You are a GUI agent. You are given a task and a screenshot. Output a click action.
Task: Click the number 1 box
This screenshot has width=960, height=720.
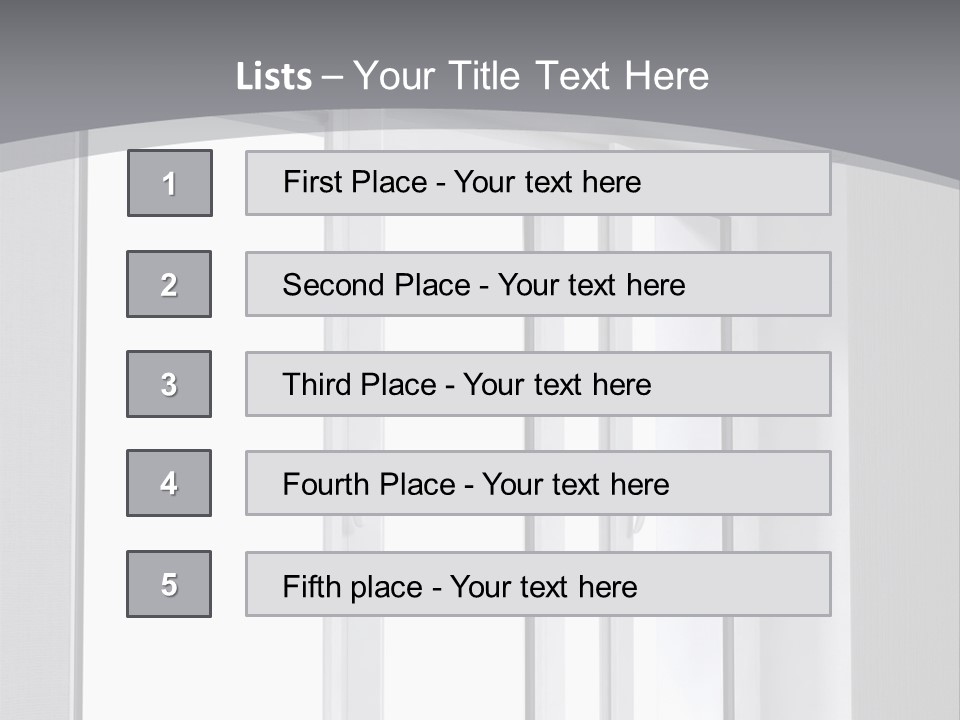[x=170, y=183]
